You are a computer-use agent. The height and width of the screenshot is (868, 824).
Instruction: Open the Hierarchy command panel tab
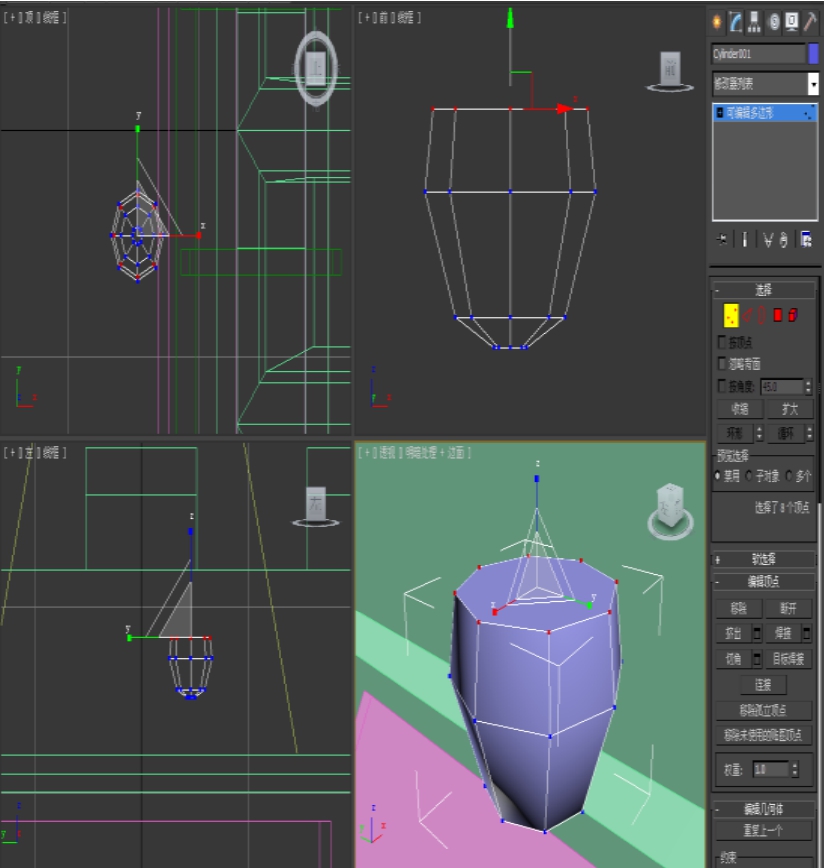(x=754, y=22)
